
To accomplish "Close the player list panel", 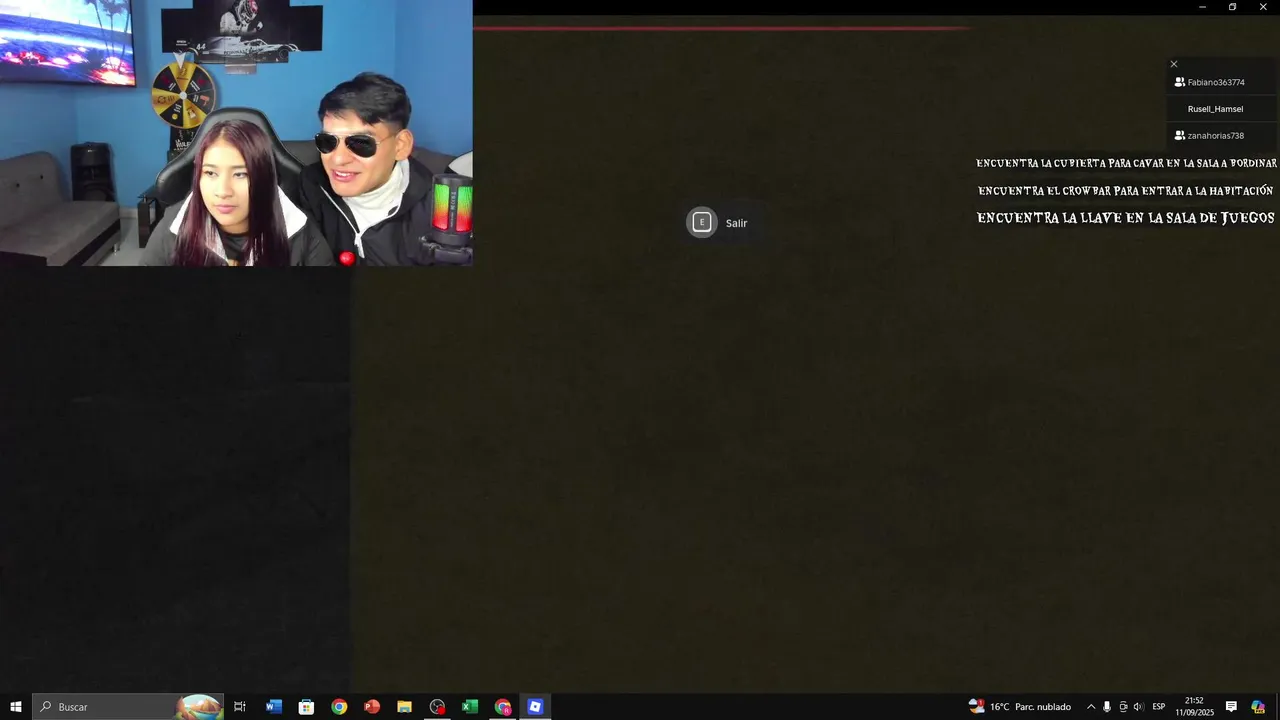I will (1174, 64).
